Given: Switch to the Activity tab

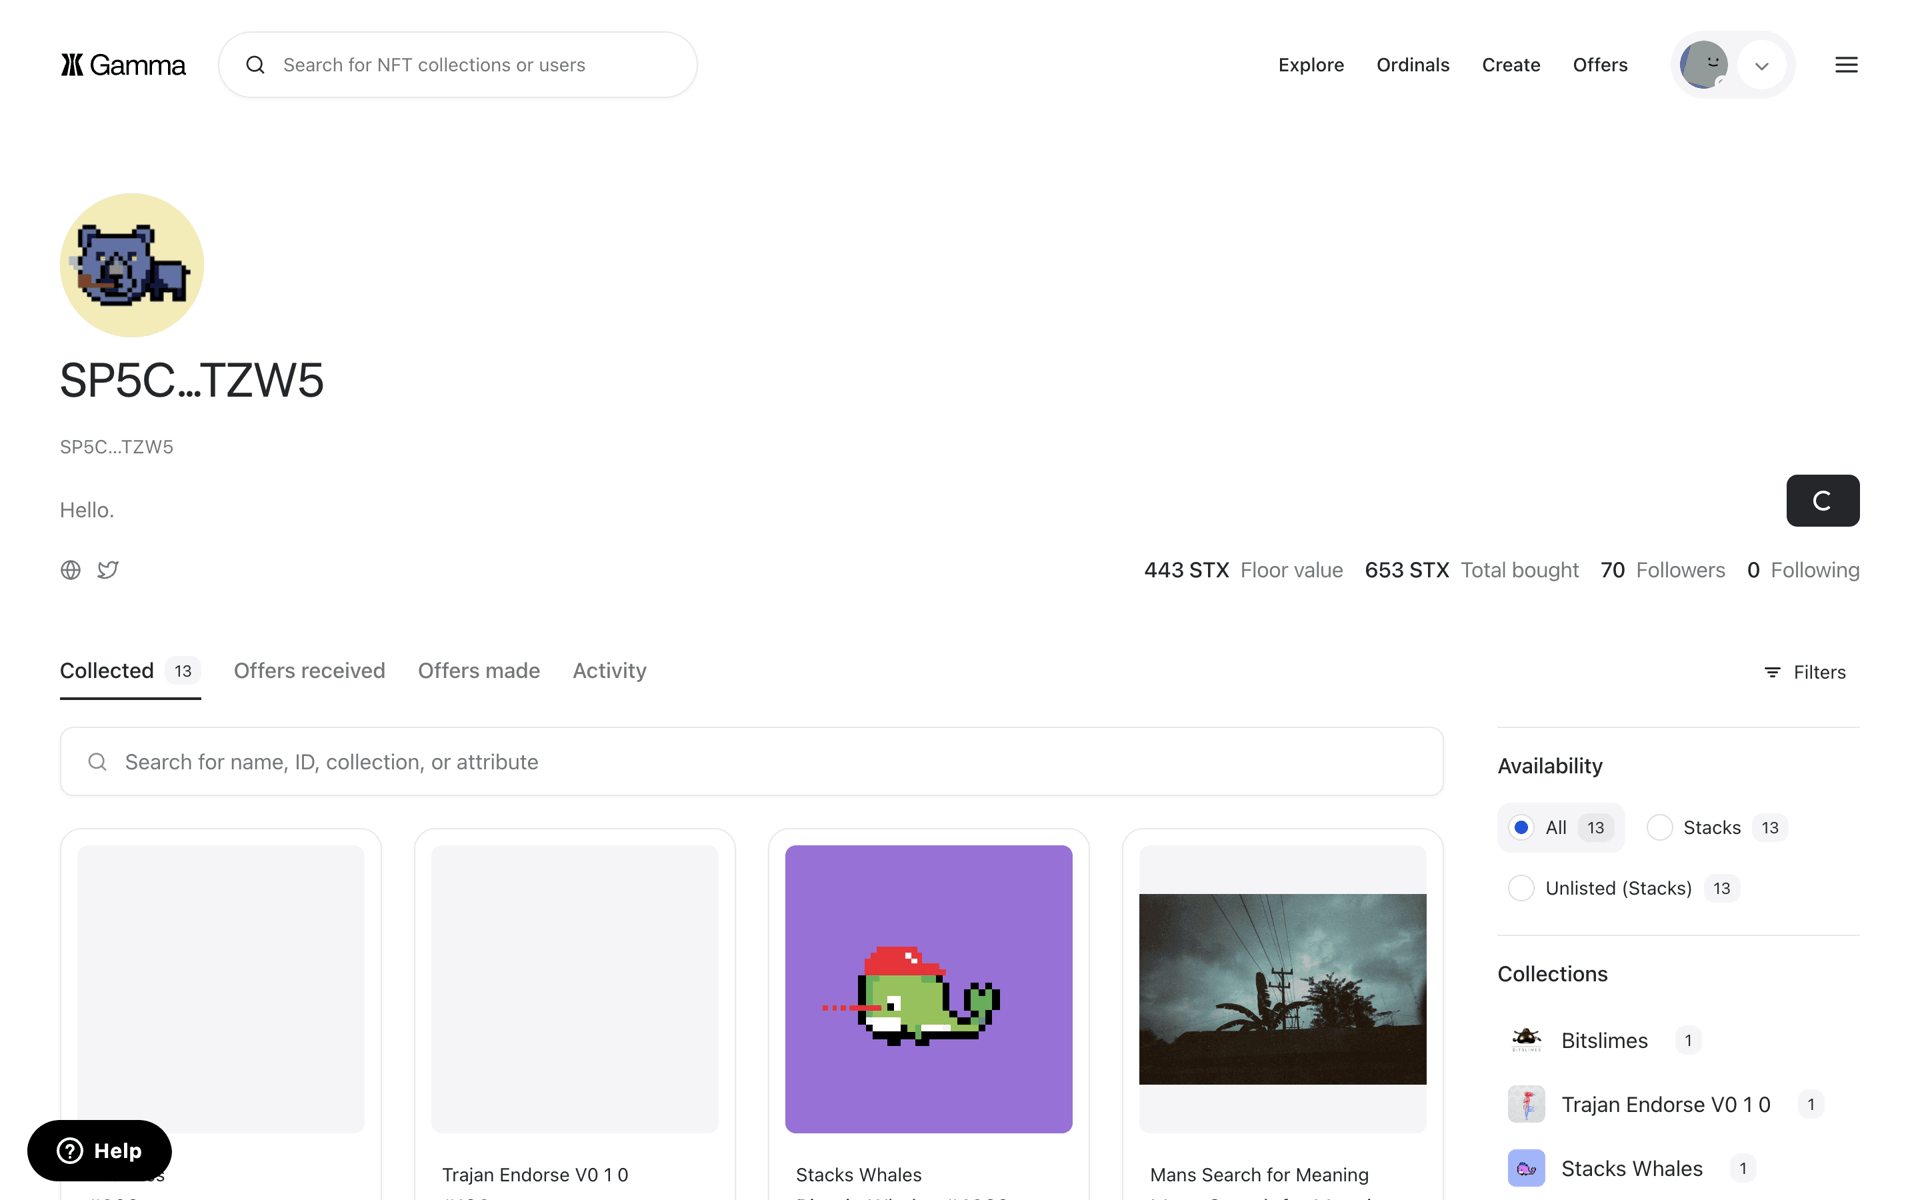Looking at the screenshot, I should [x=609, y=671].
